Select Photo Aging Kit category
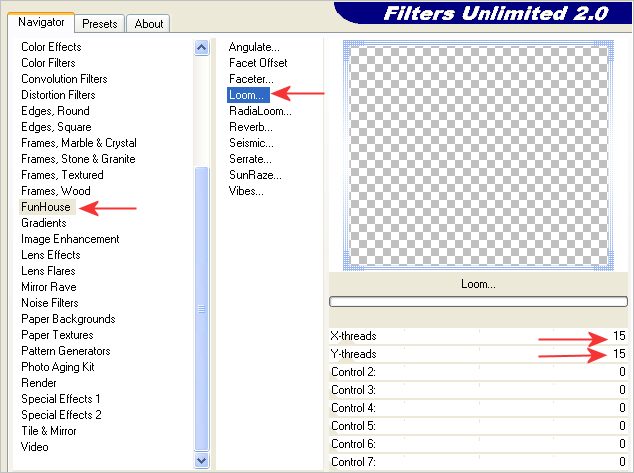The height and width of the screenshot is (473, 634). [x=58, y=367]
